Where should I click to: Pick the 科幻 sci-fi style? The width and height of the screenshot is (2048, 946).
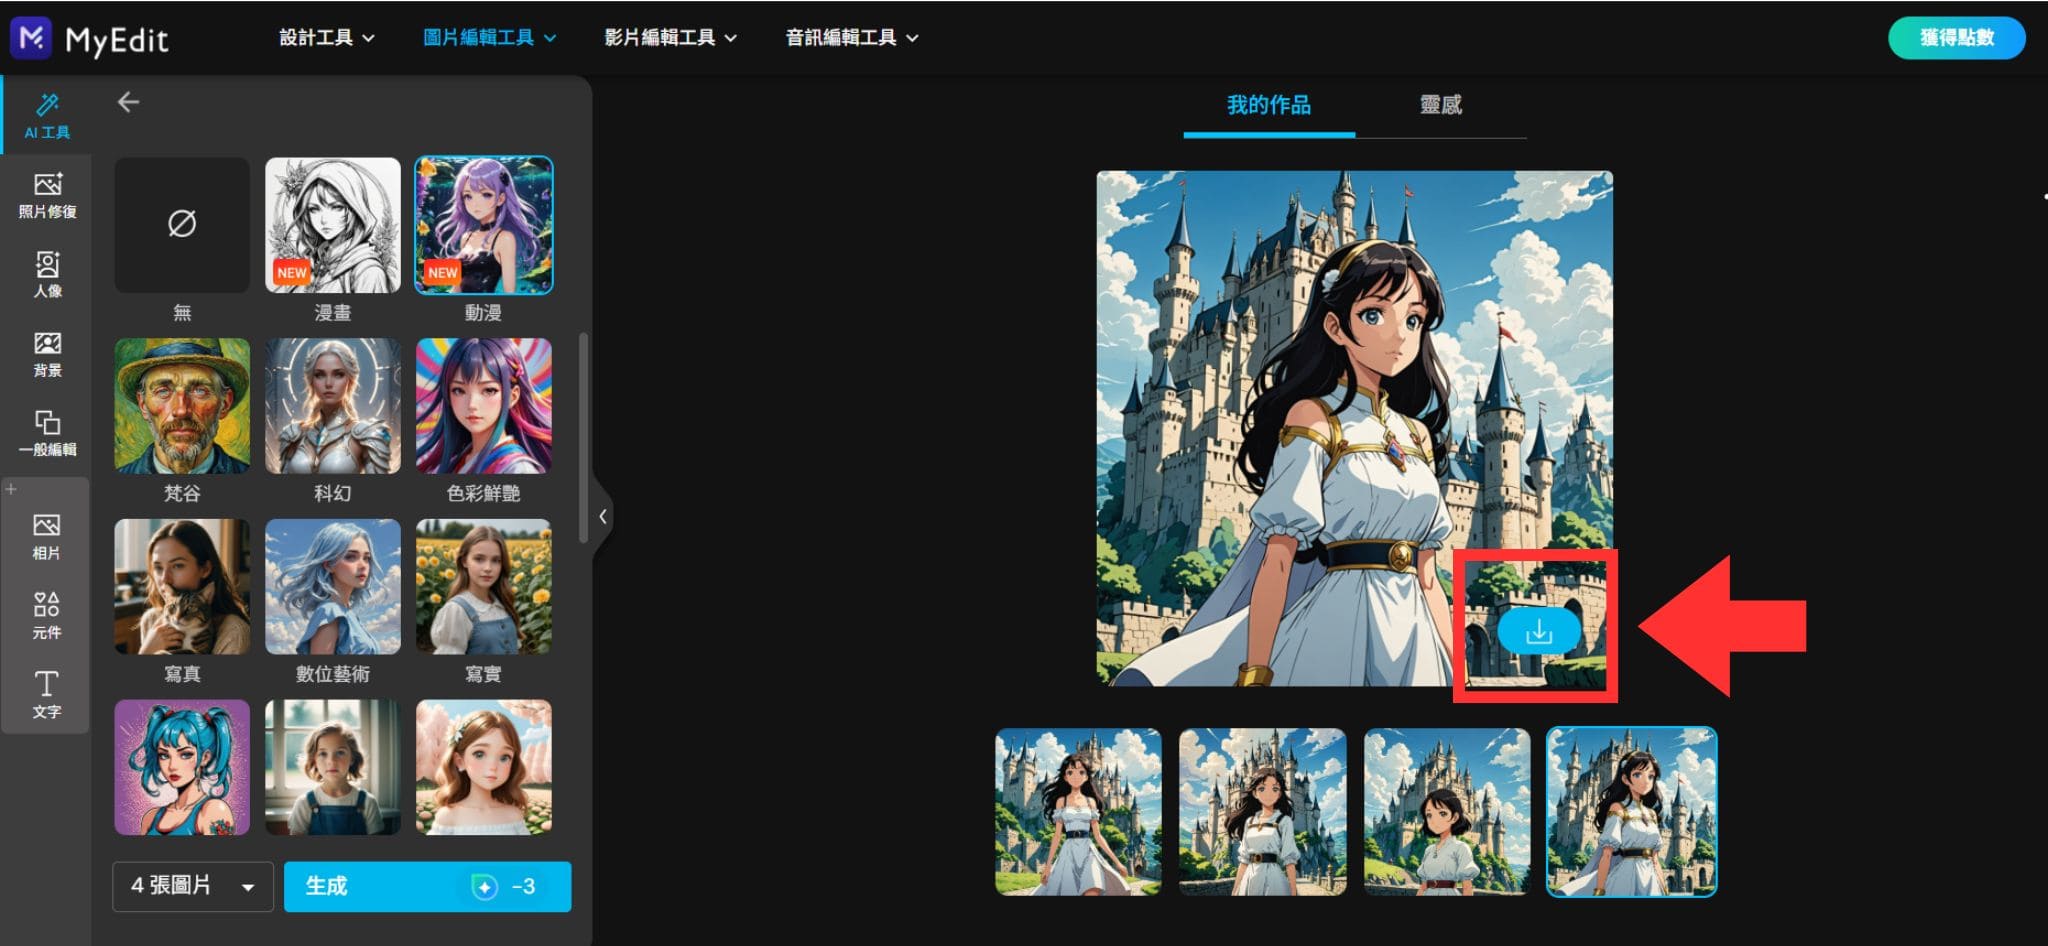click(x=333, y=406)
